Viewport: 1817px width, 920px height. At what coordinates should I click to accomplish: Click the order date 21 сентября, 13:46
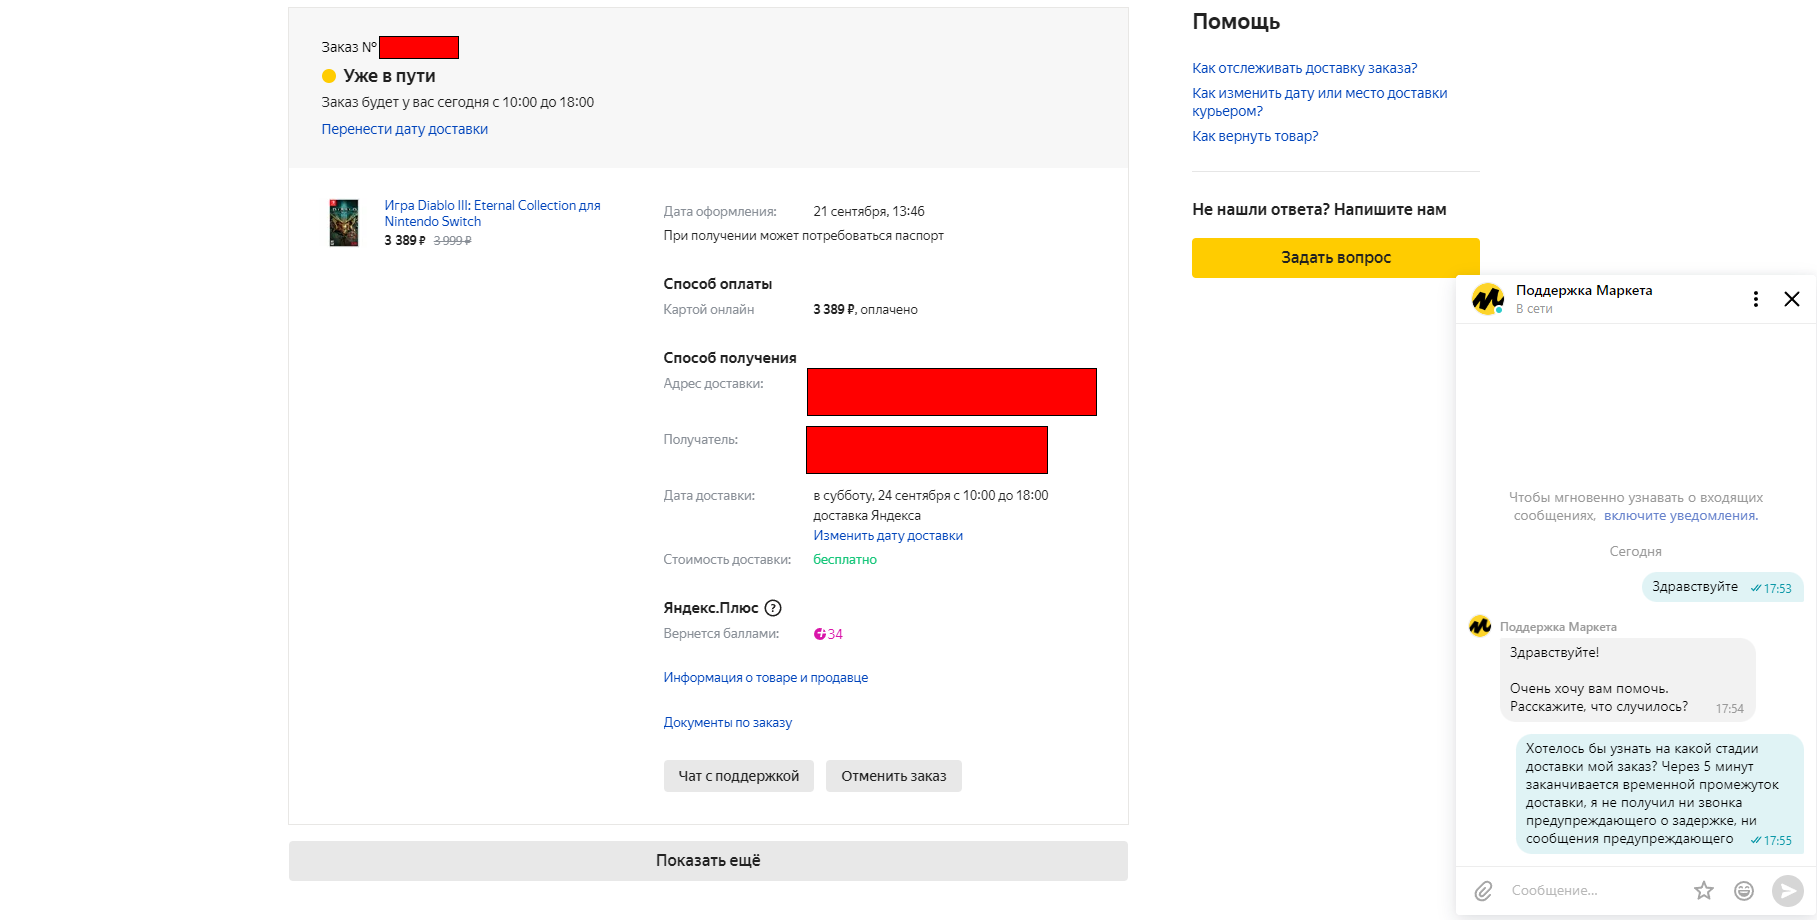coord(868,212)
